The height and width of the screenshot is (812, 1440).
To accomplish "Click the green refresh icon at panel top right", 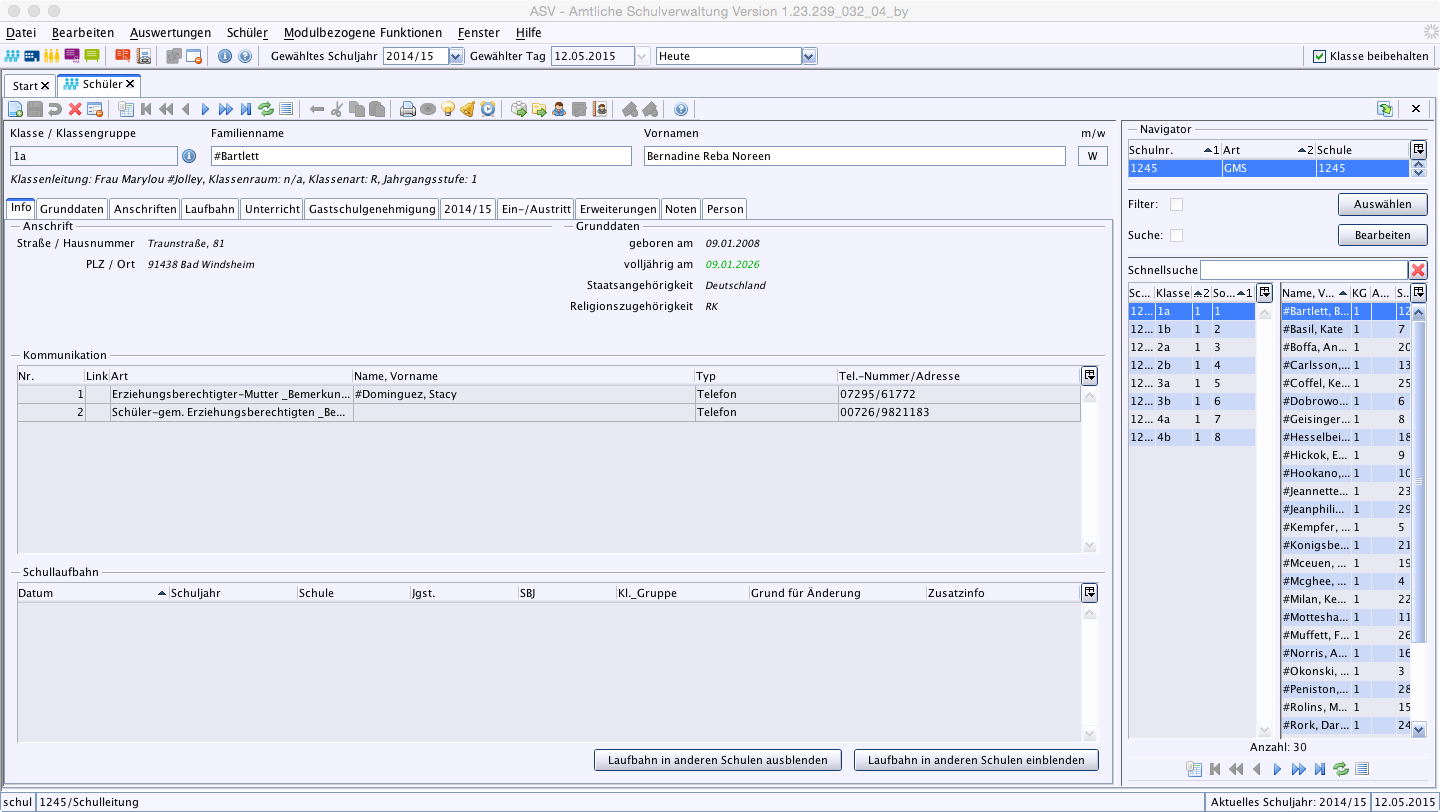I will [x=1385, y=108].
